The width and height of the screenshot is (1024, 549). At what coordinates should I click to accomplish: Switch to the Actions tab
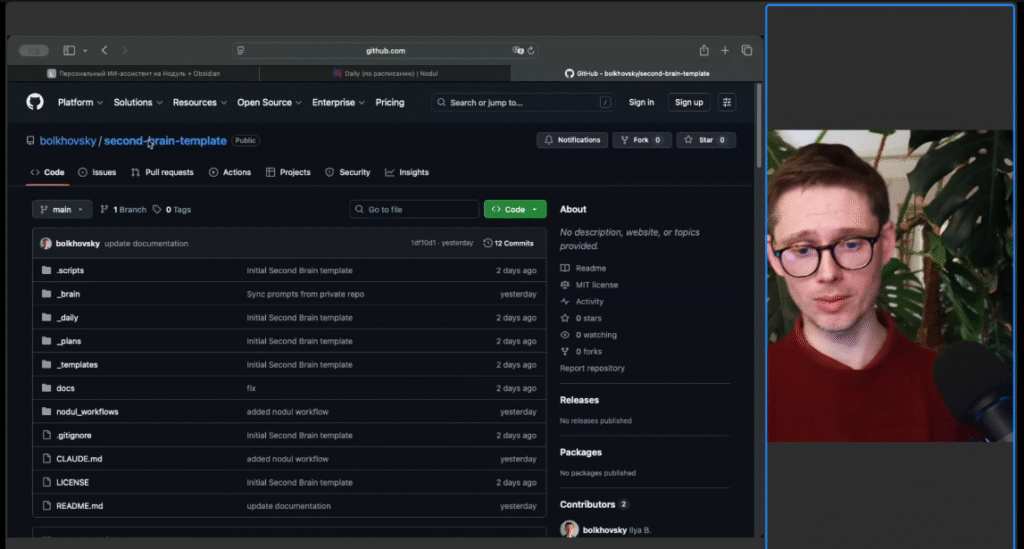pos(230,172)
